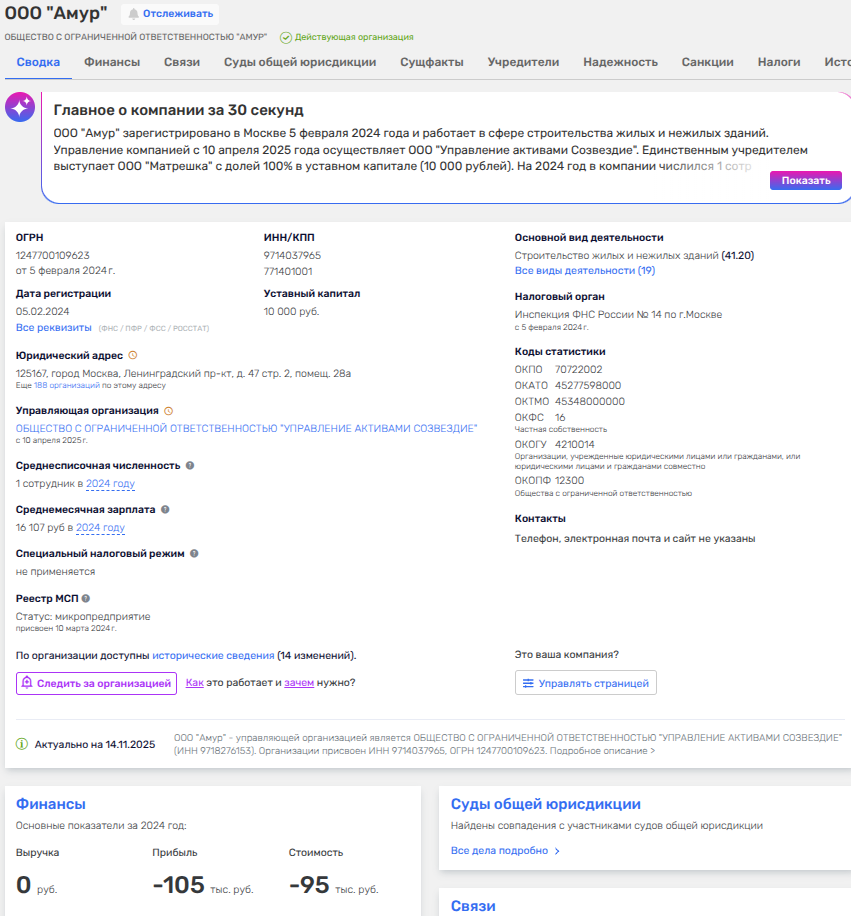Click the help icon next to Специальный налоговый режим
Screen dimensions: 851x916
tap(194, 553)
